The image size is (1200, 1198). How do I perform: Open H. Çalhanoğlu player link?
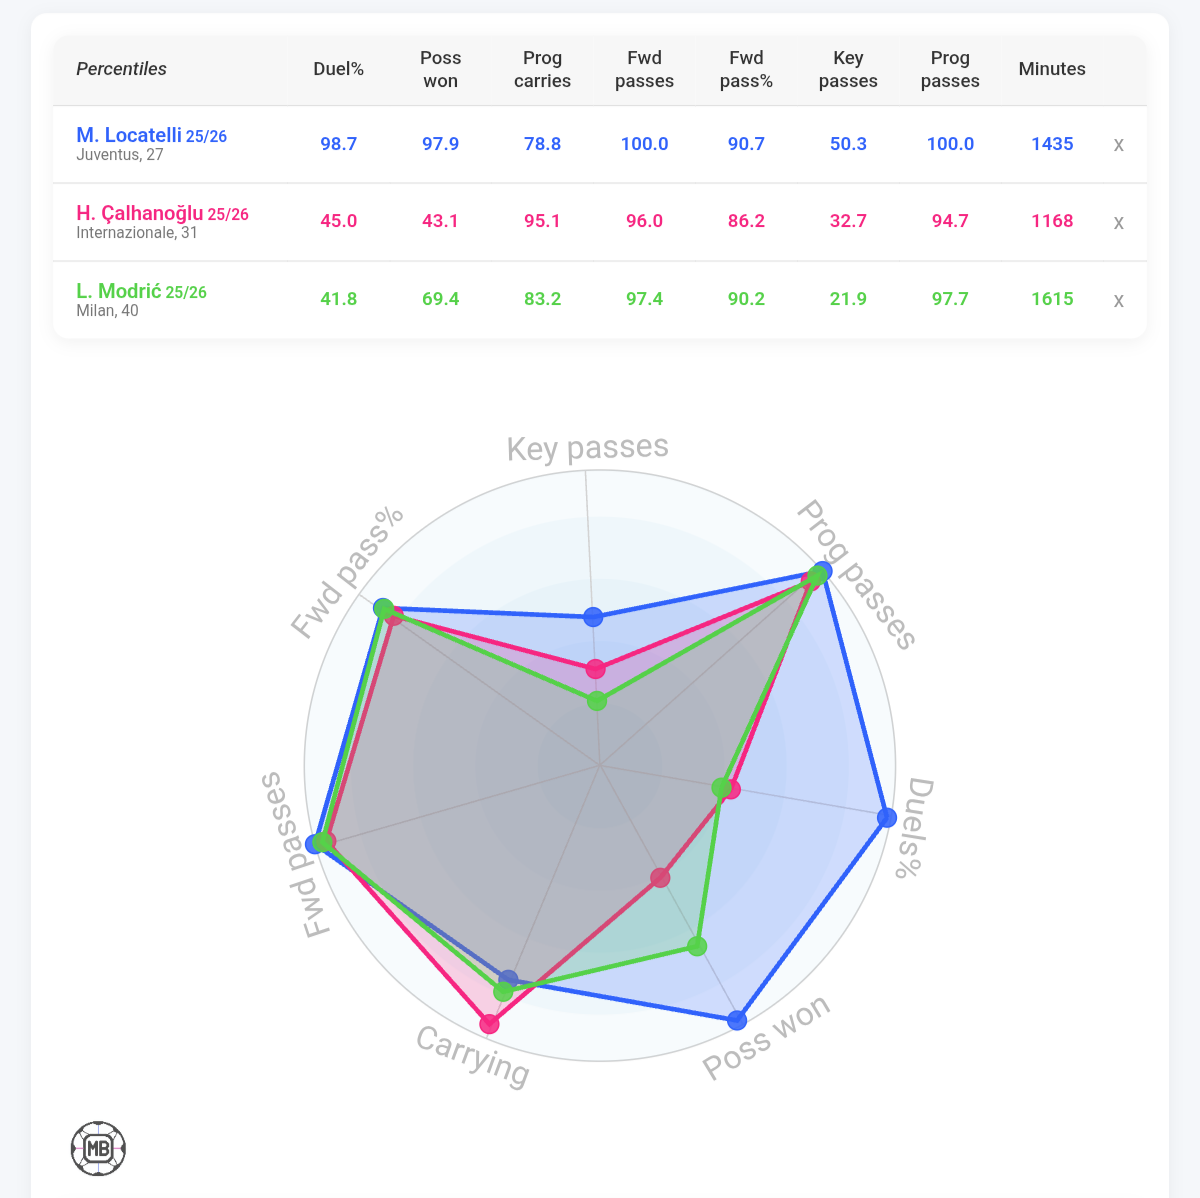(140, 213)
